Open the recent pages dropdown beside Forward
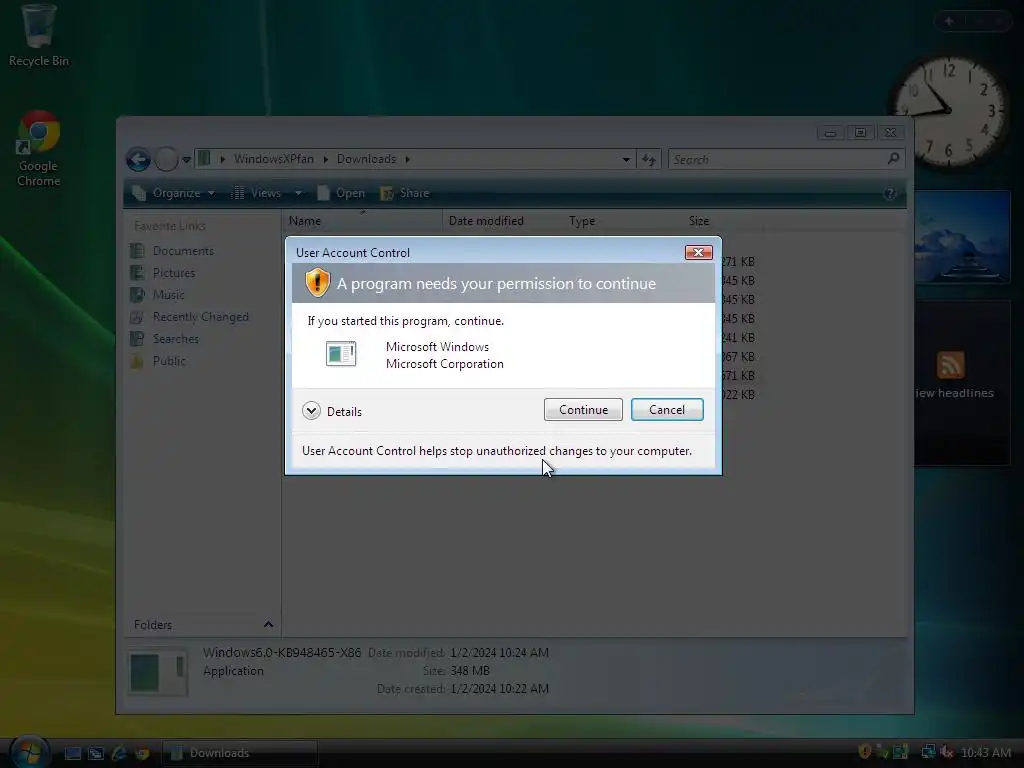This screenshot has height=768, width=1024. pyautogui.click(x=186, y=159)
